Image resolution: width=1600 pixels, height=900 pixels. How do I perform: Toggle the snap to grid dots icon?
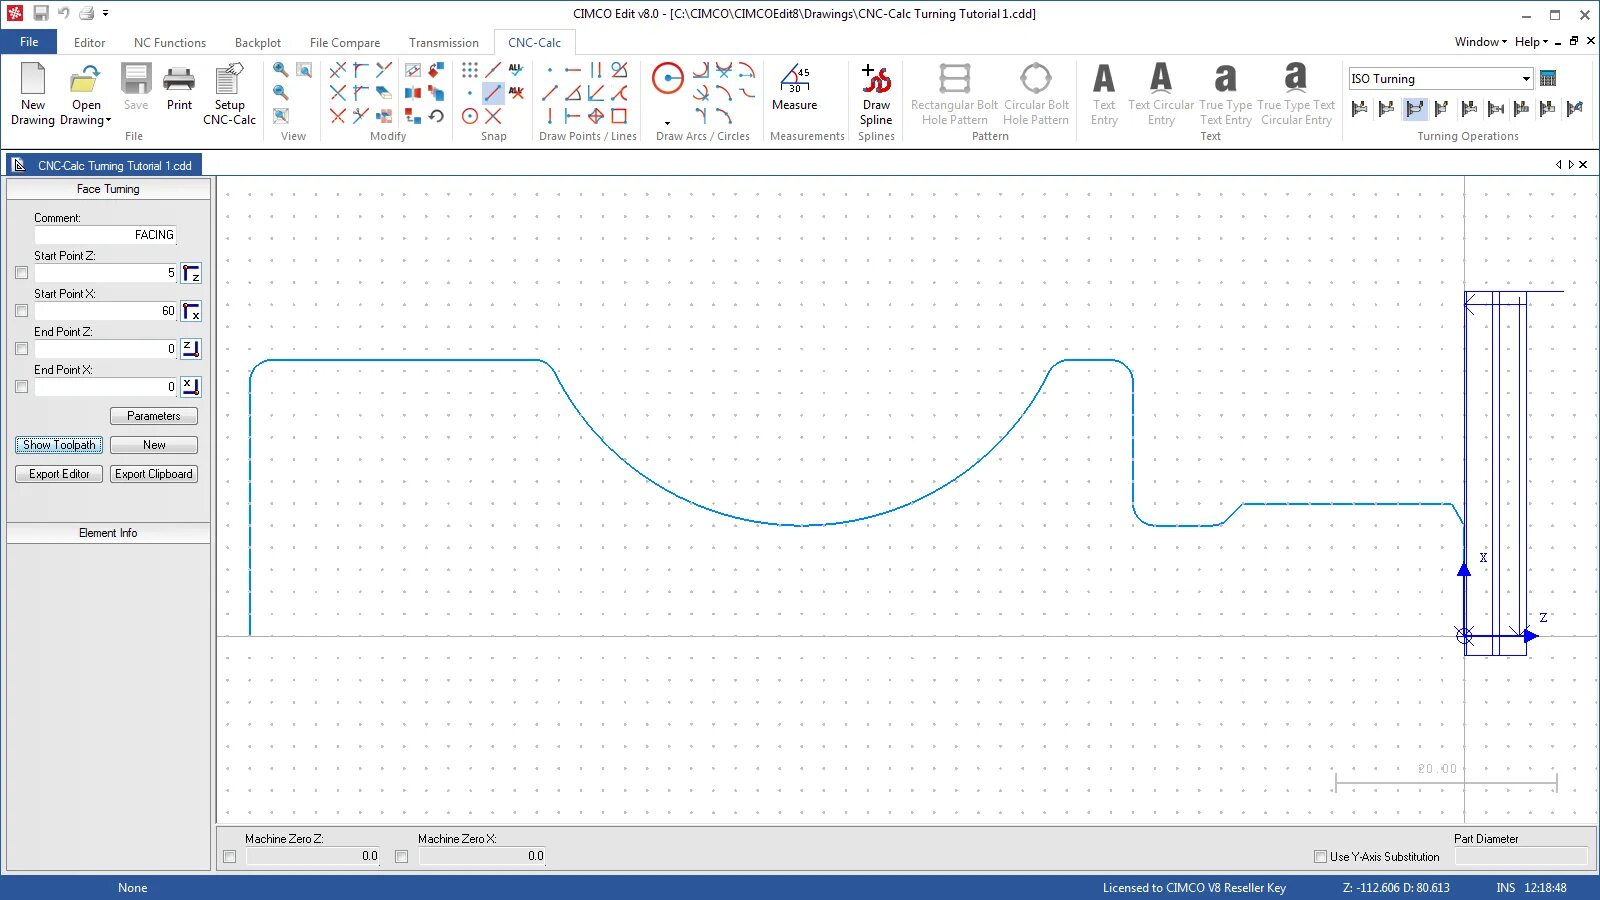(470, 70)
